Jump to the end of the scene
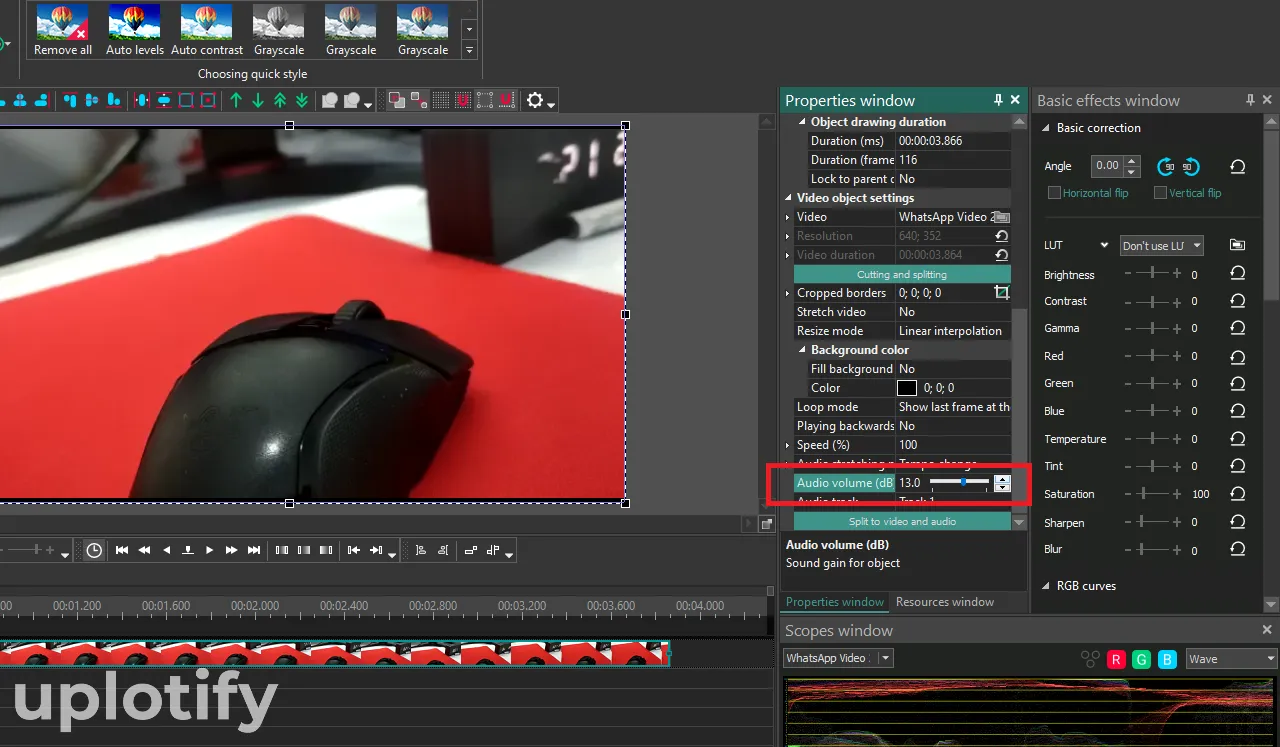The height and width of the screenshot is (747, 1280). 254,550
